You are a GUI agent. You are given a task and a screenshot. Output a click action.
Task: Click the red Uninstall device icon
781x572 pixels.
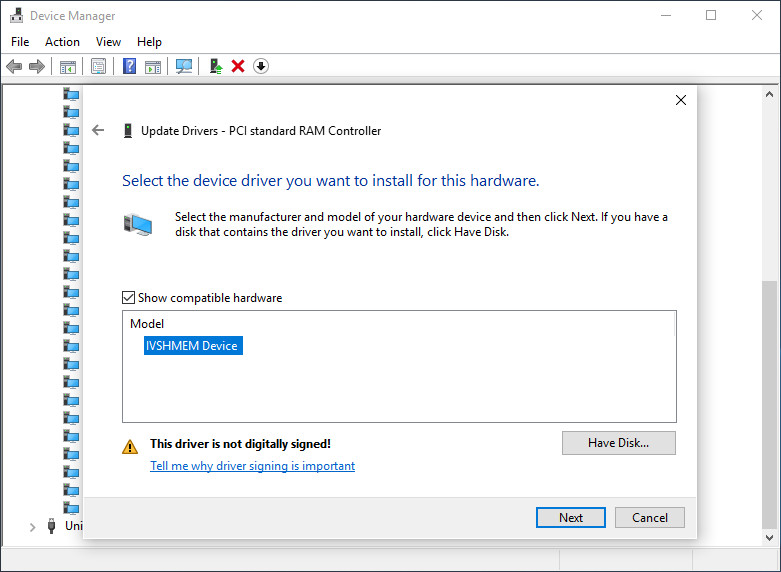[x=238, y=66]
